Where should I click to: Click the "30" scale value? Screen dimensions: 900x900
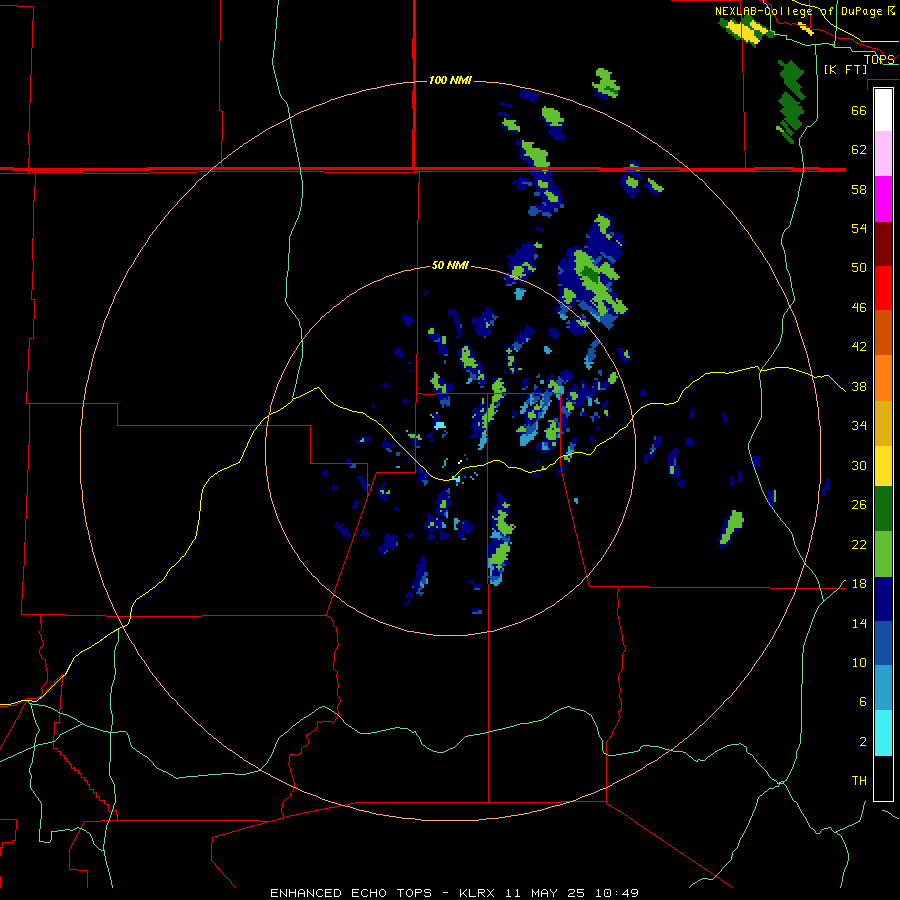859,465
